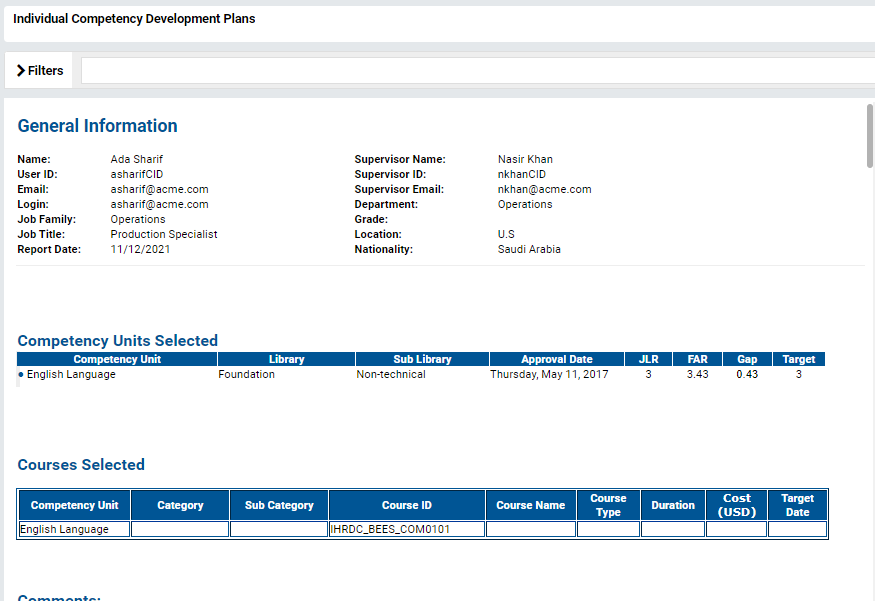The image size is (875, 601).
Task: Click the JLR column header
Action: click(x=648, y=359)
